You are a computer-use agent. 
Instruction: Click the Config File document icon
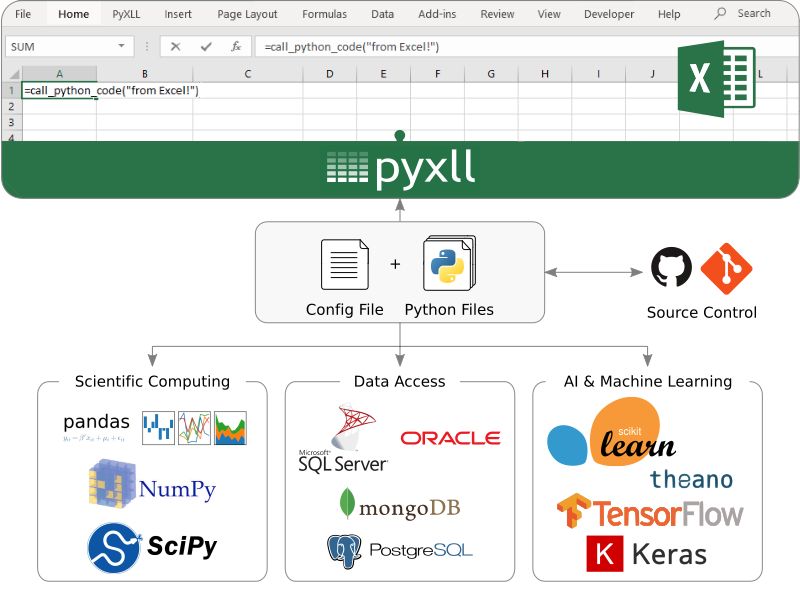coord(344,264)
